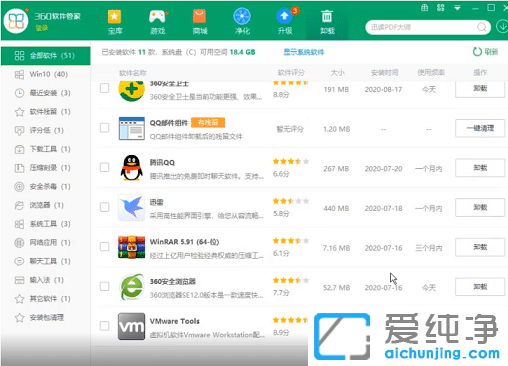Click 卸载 button for 腾讯QQ
The image size is (508, 366).
click(480, 168)
